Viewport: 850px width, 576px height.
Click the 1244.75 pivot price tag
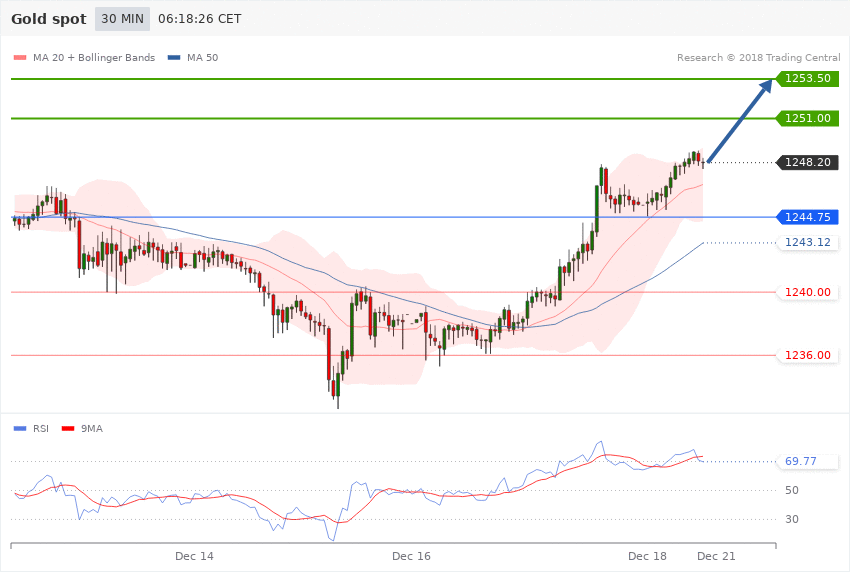click(808, 217)
